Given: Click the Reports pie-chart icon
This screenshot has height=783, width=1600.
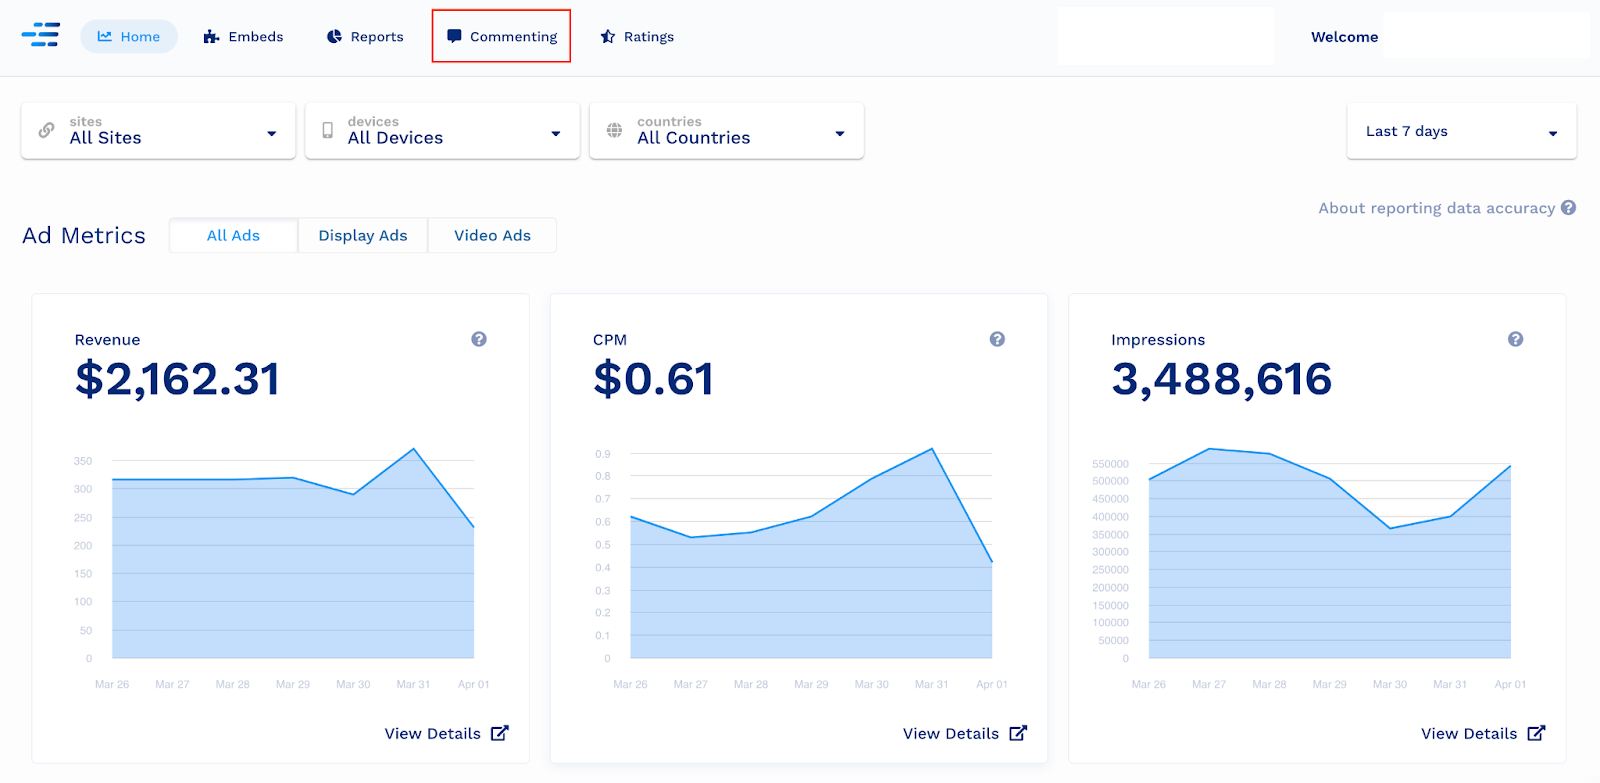Looking at the screenshot, I should (x=334, y=37).
